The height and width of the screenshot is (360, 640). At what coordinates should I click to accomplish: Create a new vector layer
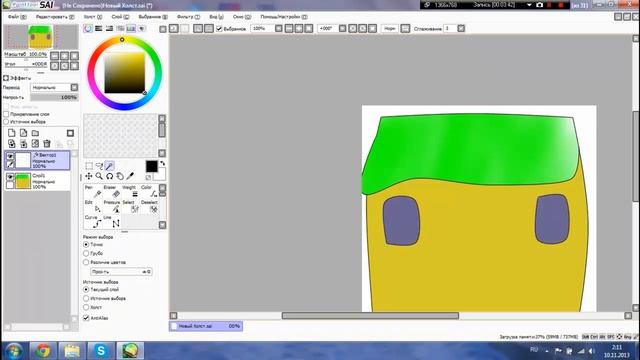(23, 133)
